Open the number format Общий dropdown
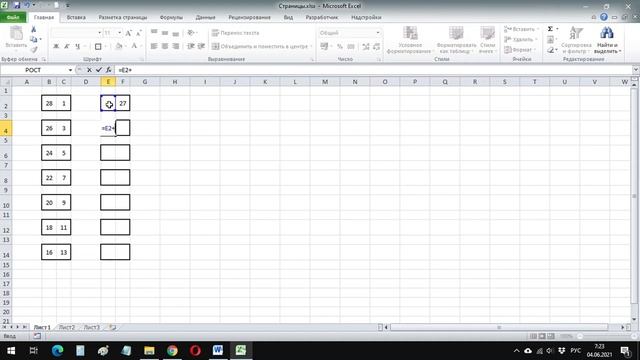The height and width of the screenshot is (360, 640). (378, 33)
